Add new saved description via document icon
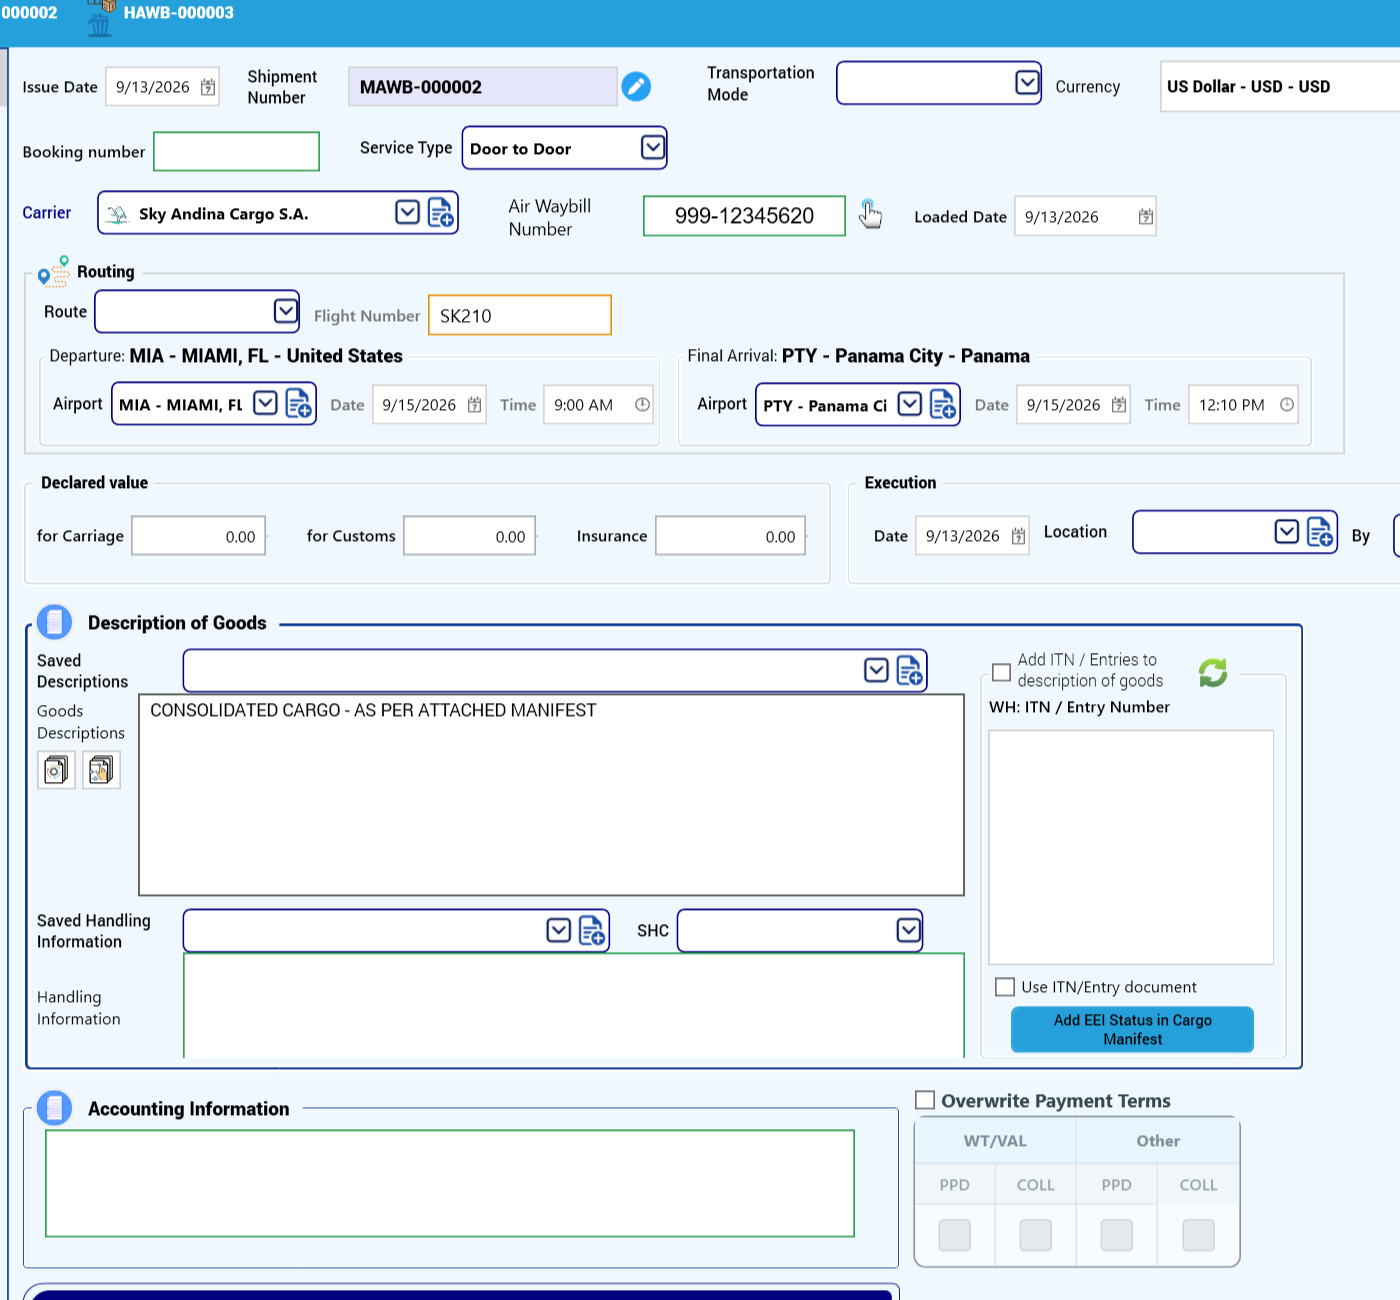 (909, 670)
